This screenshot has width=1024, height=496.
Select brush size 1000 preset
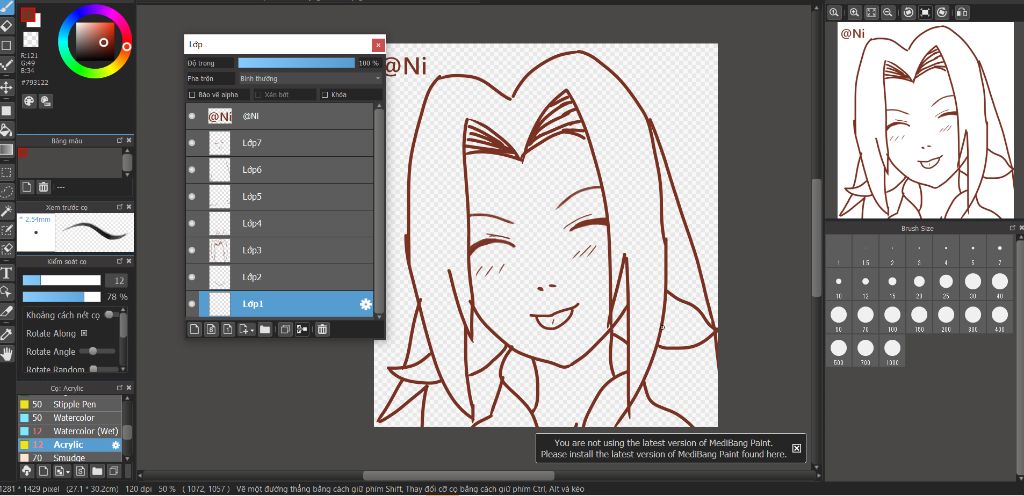click(x=892, y=352)
